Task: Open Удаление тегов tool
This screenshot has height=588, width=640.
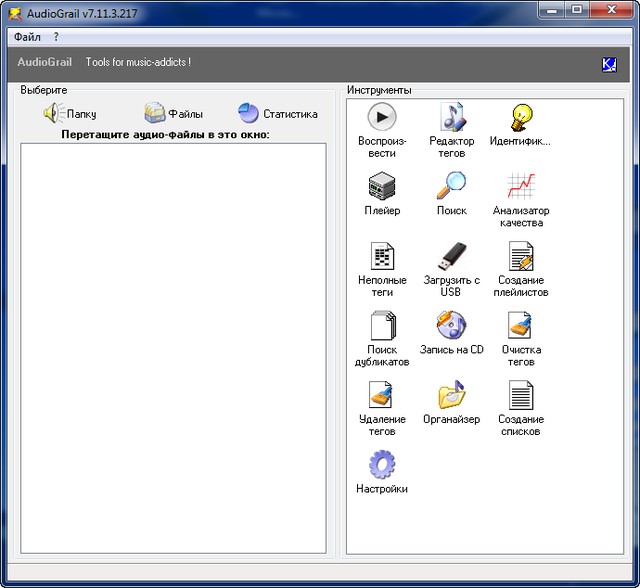Action: coord(381,396)
